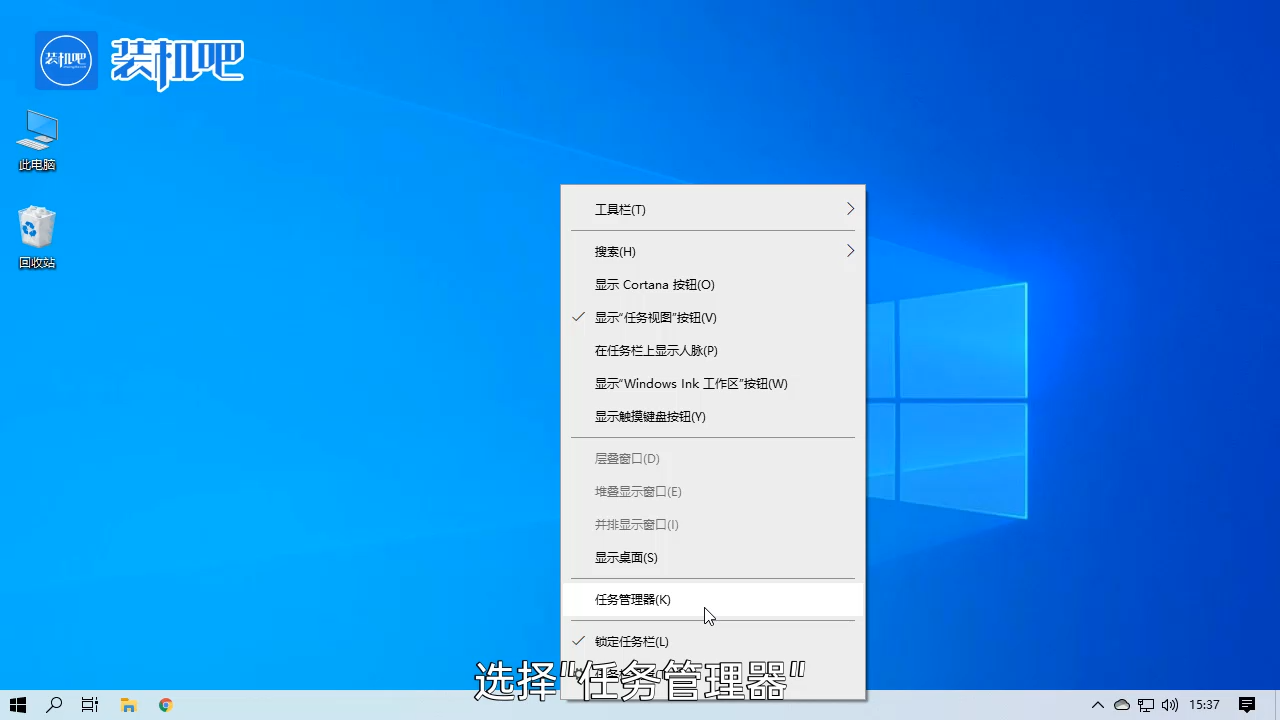Enable 显示 Cortana 按钮
Image resolution: width=1280 pixels, height=720 pixels.
(654, 284)
